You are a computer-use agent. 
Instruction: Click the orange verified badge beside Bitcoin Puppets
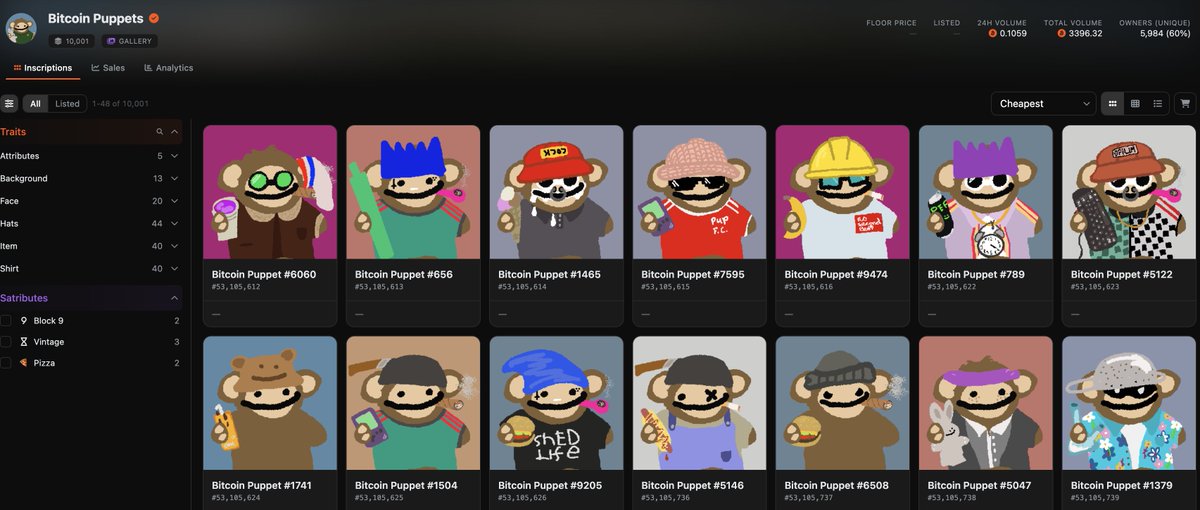pos(154,19)
